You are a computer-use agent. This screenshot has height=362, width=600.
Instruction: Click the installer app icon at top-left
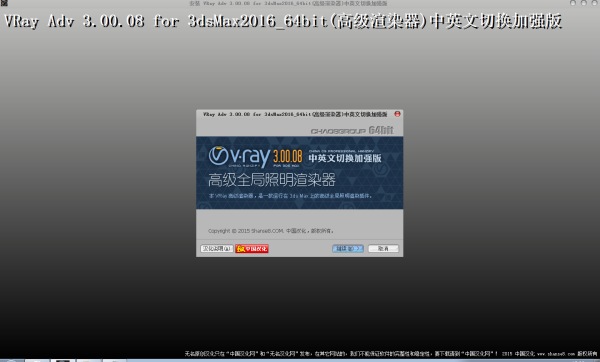click(x=4, y=3)
